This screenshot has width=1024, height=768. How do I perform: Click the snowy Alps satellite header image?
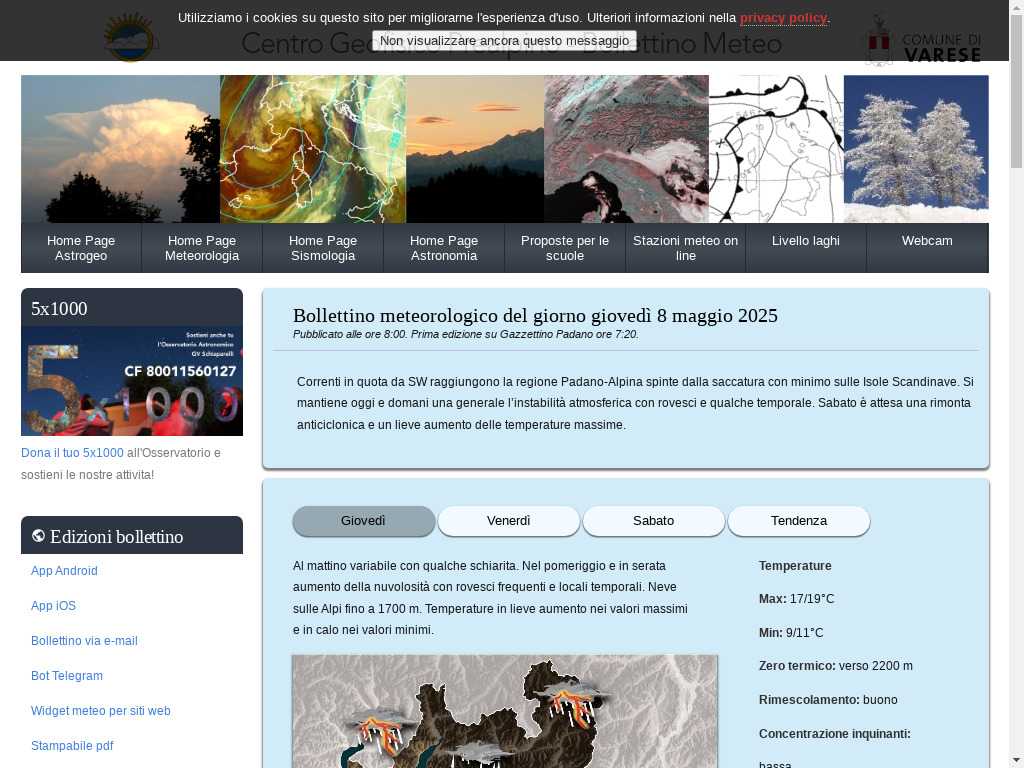626,149
